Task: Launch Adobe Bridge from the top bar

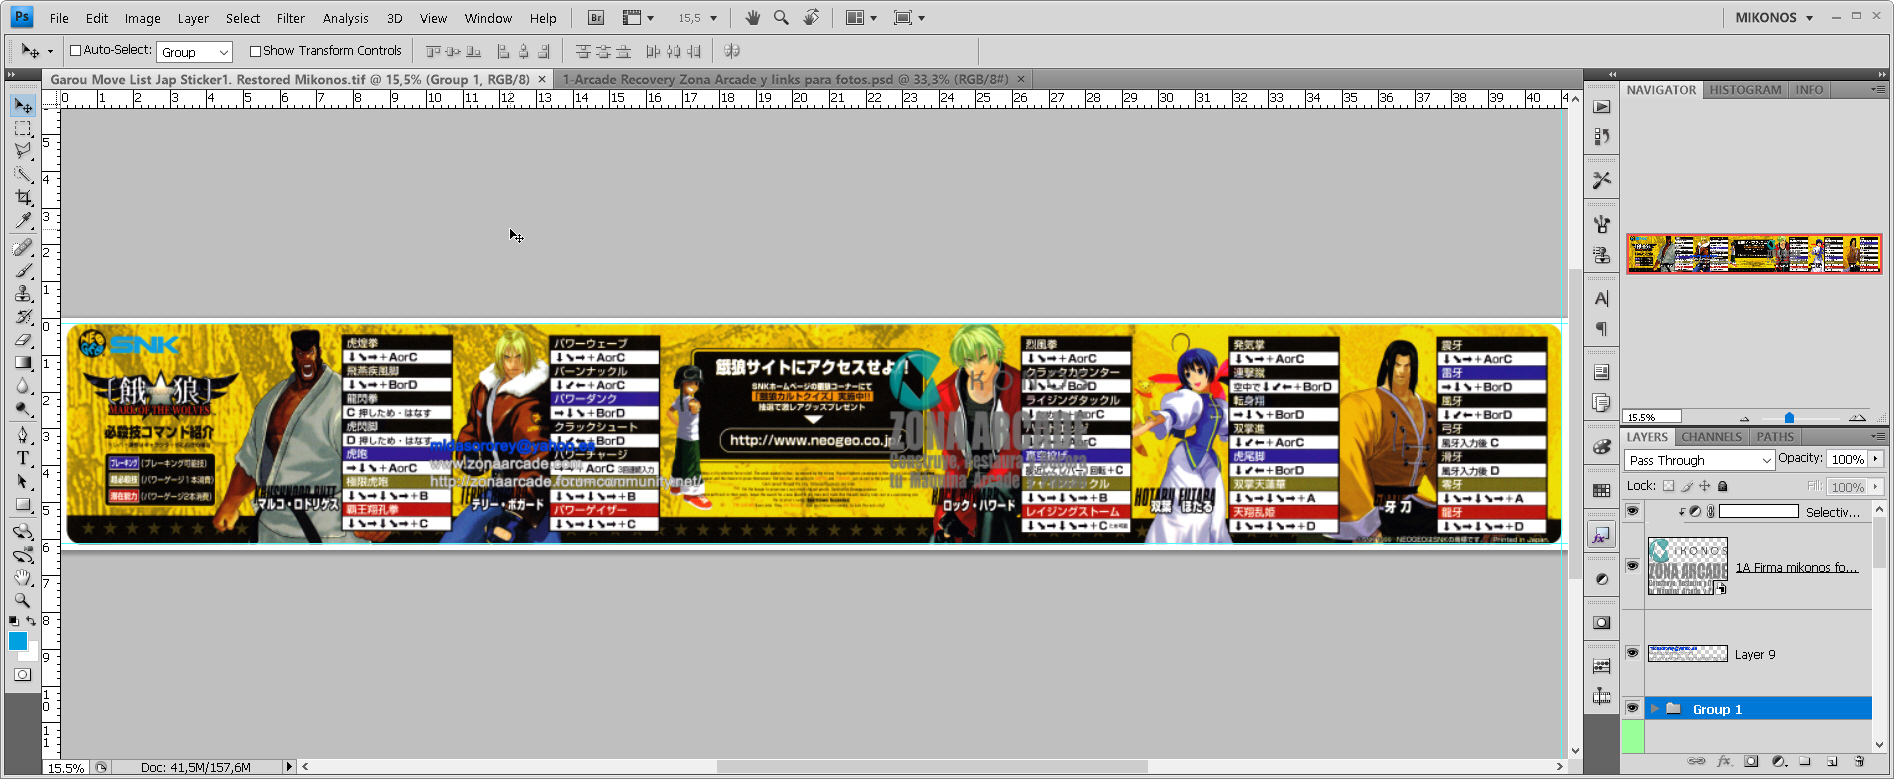Action: tap(596, 18)
